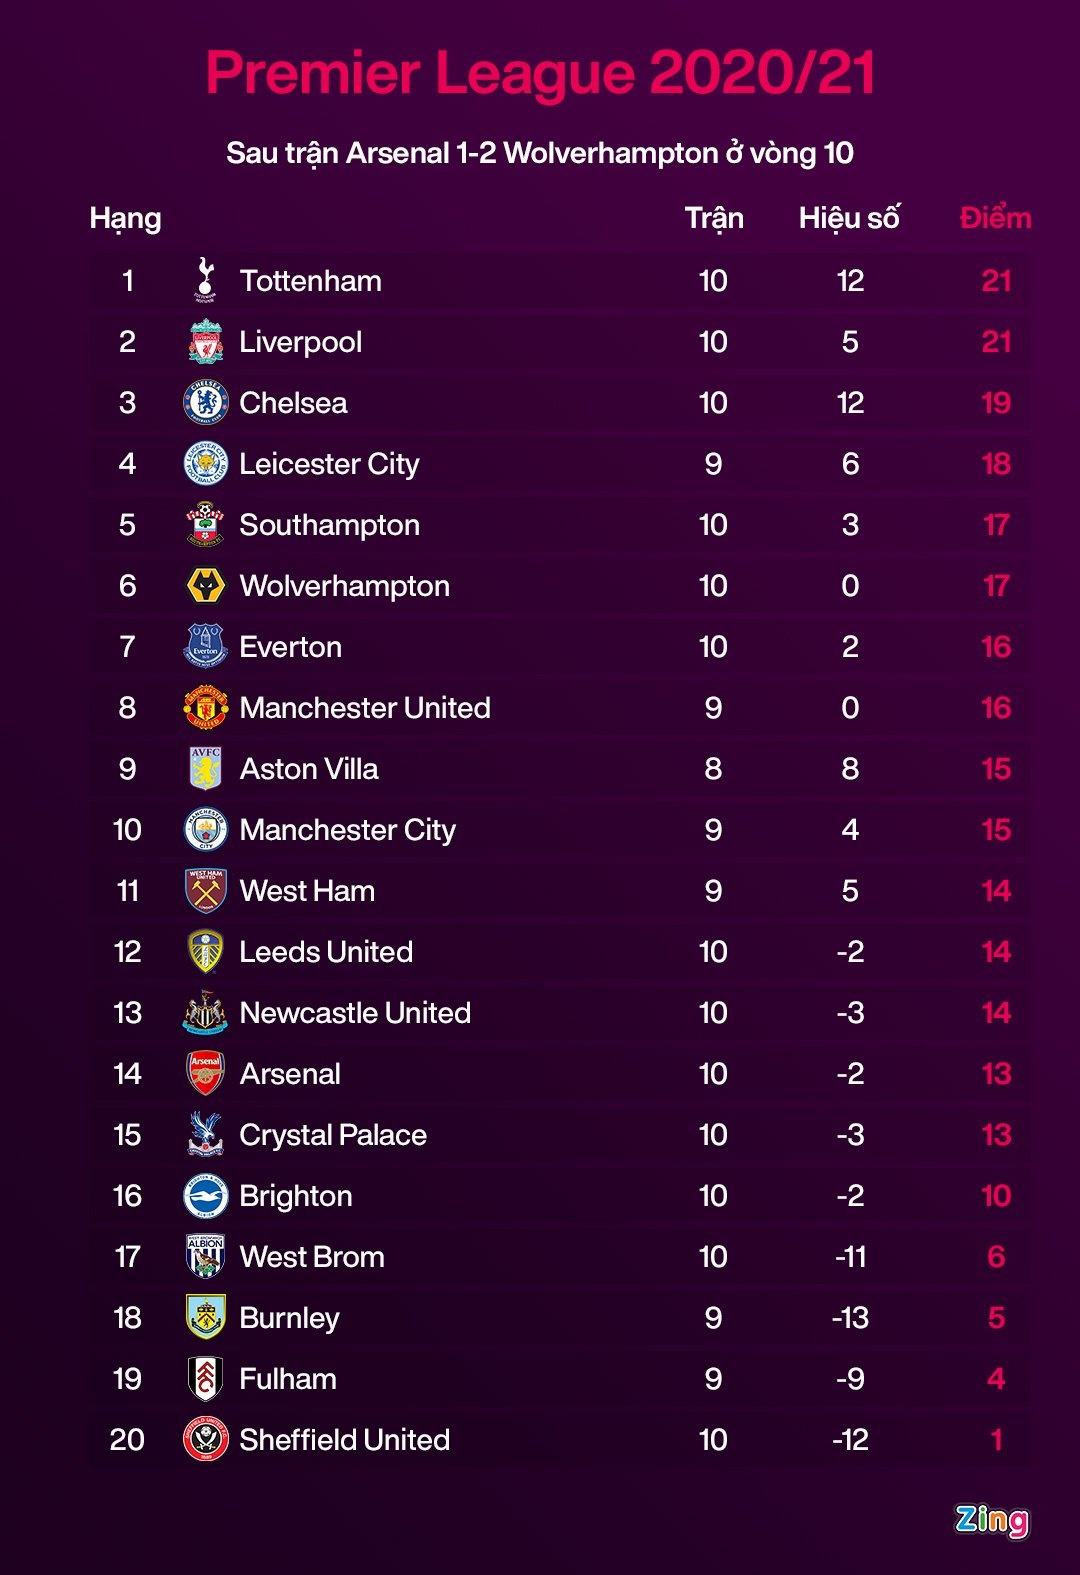Click the Chelsea badge icon
This screenshot has height=1575, width=1080.
click(x=206, y=403)
